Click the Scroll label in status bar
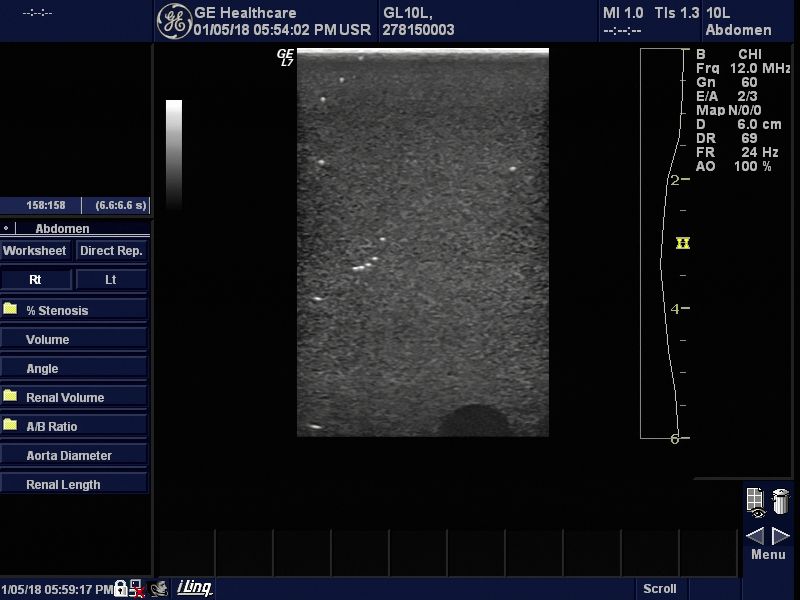800x600 pixels. point(660,589)
